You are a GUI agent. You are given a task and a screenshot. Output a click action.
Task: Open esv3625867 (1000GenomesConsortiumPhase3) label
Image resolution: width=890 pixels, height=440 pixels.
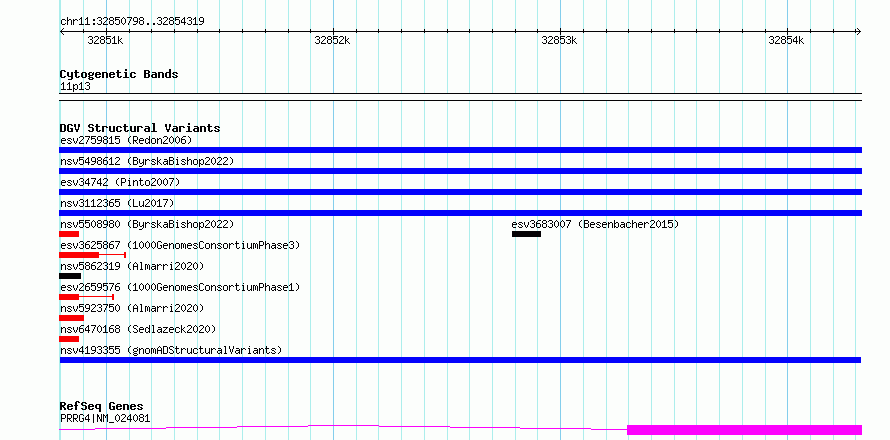pyautogui.click(x=180, y=245)
